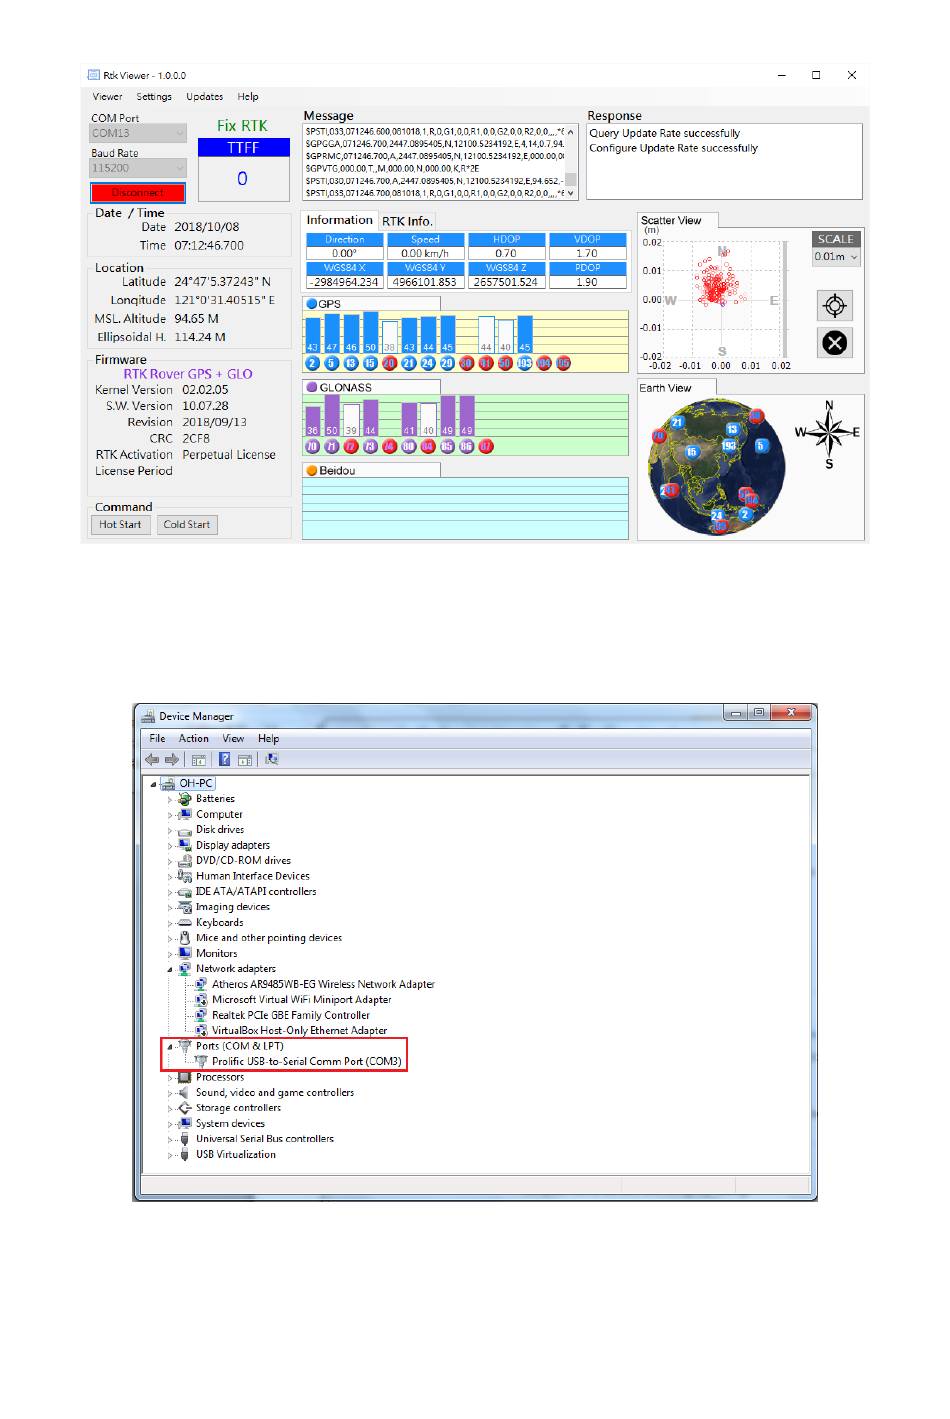Click the blue TTFF button
This screenshot has height=1419, width=950.
pyautogui.click(x=243, y=147)
